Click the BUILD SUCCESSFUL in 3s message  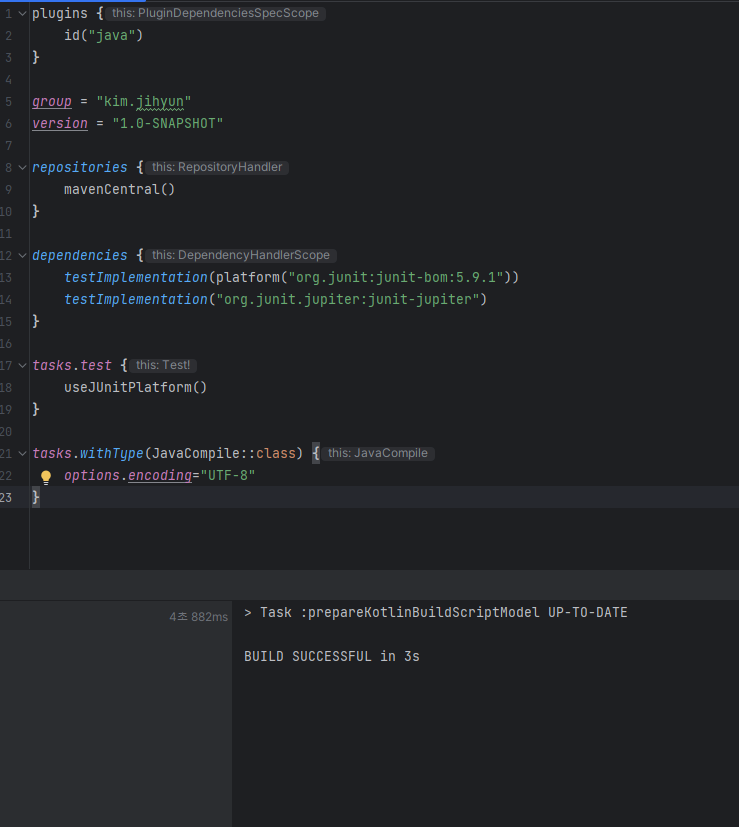coord(332,657)
